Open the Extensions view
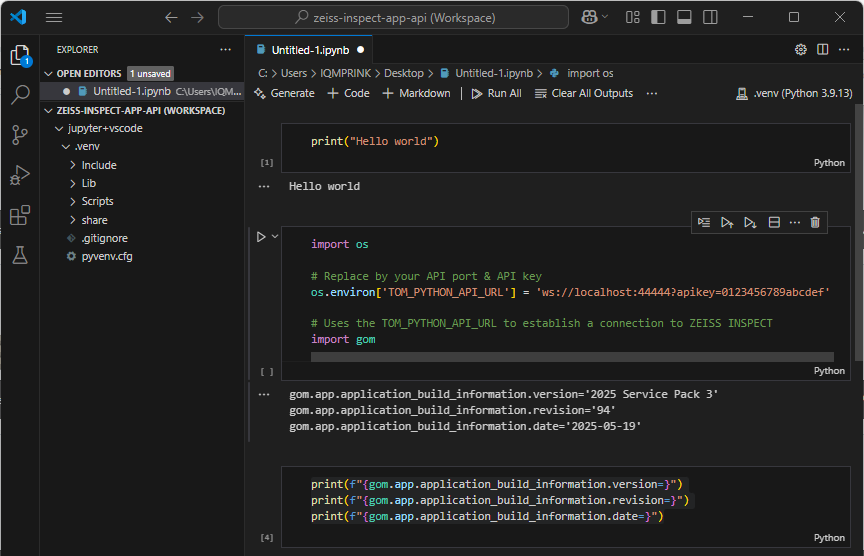 20,215
